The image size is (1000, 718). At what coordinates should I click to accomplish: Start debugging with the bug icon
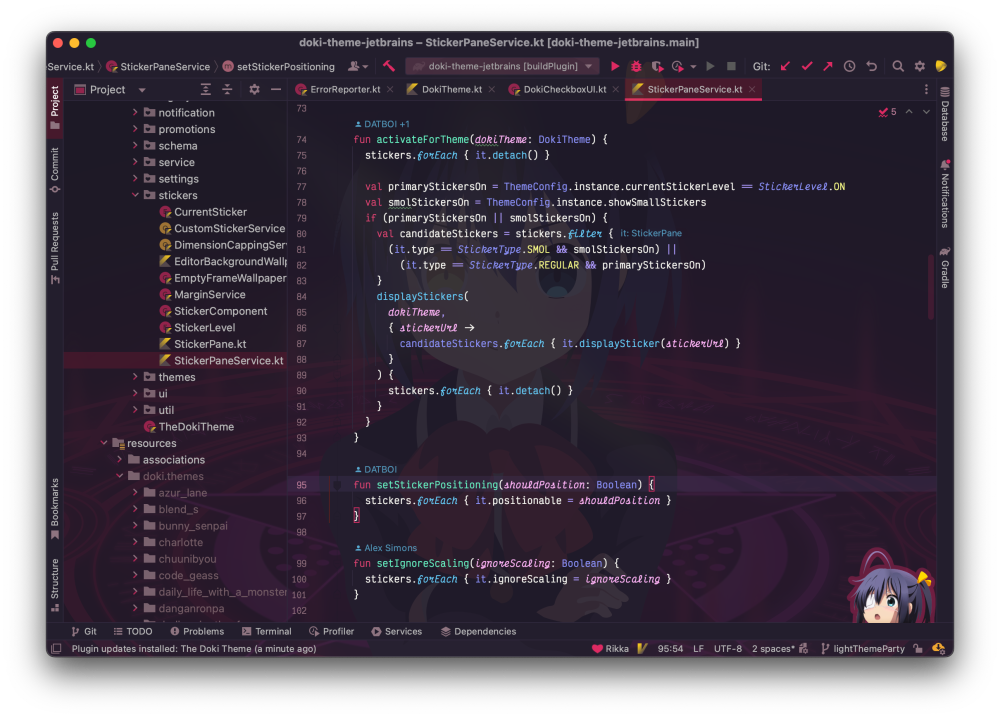tap(636, 66)
